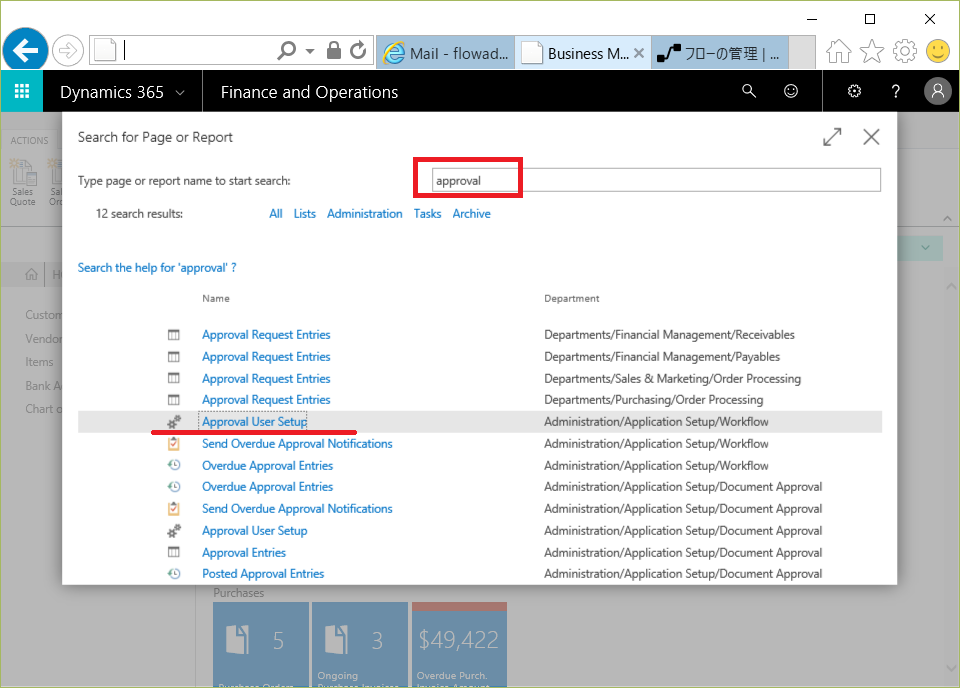The image size is (960, 688).
Task: Click the page search input containing 'approval'
Action: 656,180
